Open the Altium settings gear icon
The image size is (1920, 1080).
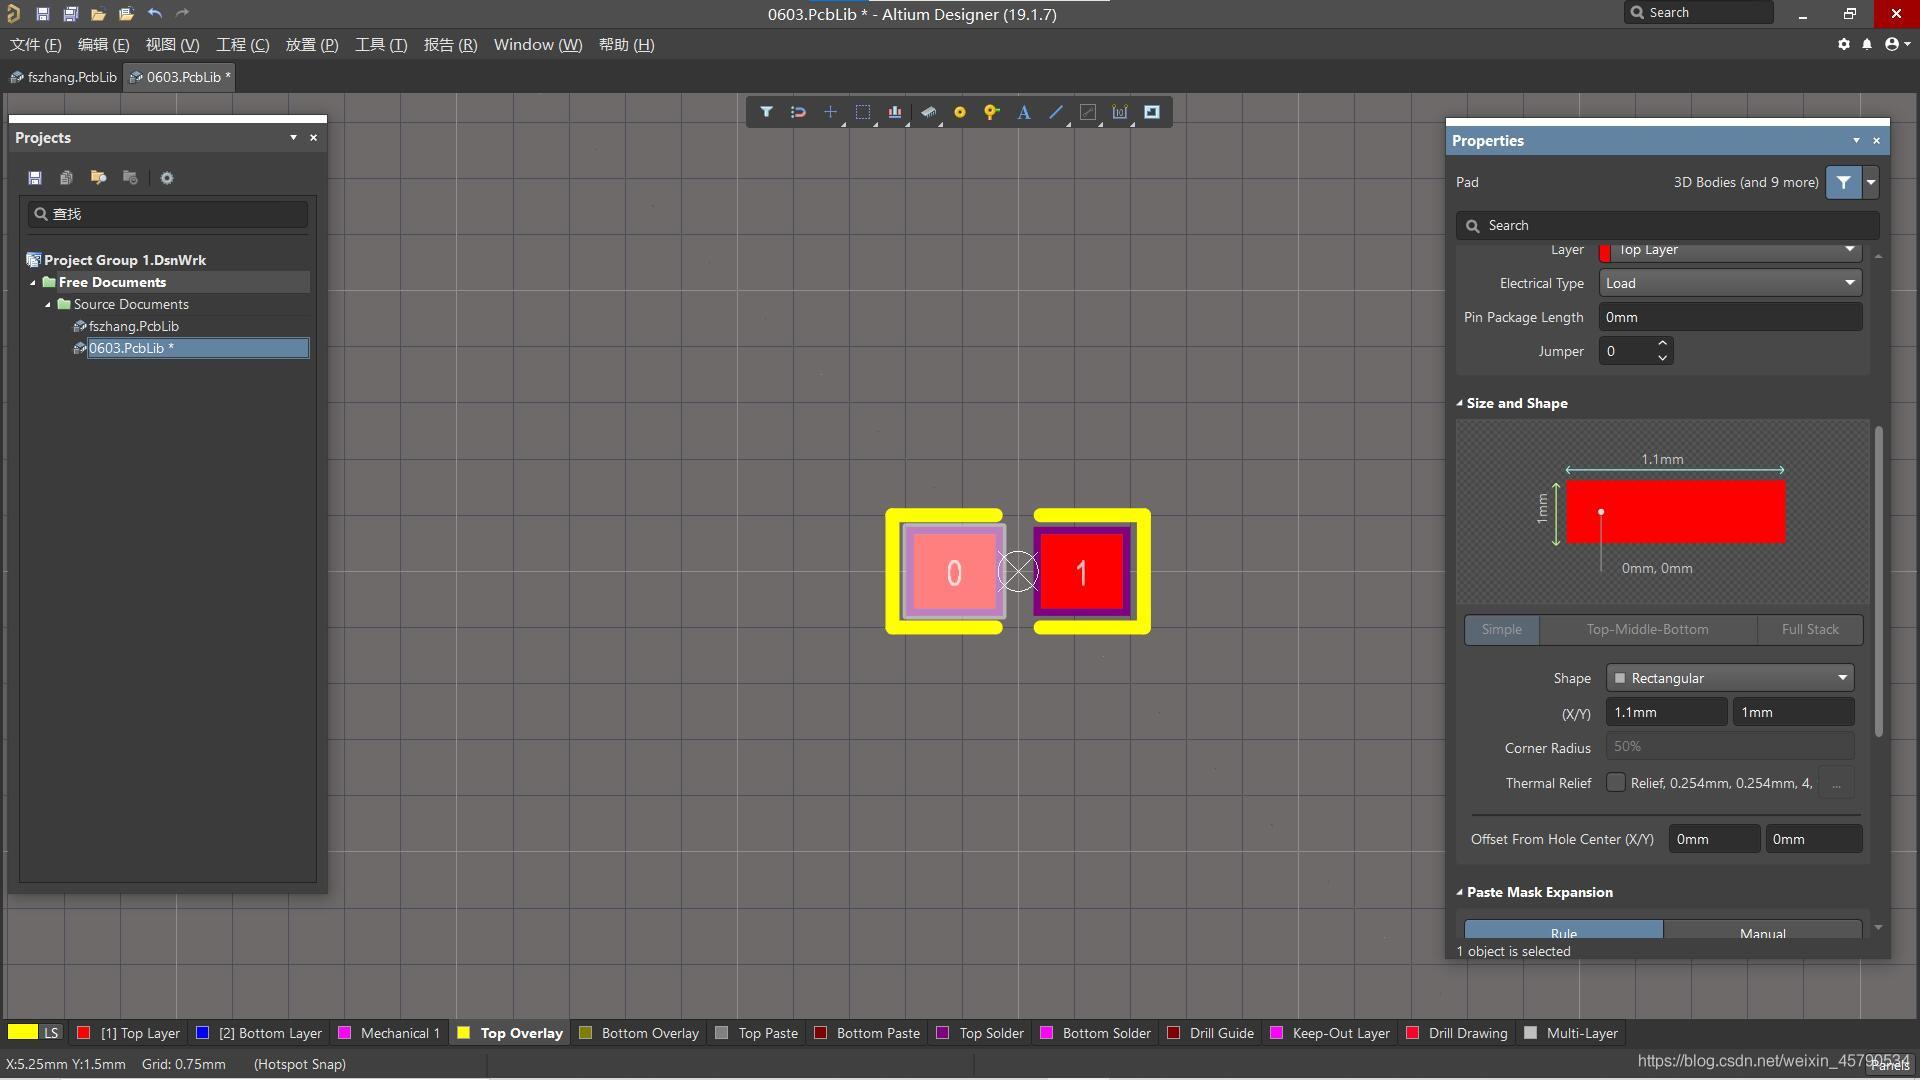[1844, 44]
